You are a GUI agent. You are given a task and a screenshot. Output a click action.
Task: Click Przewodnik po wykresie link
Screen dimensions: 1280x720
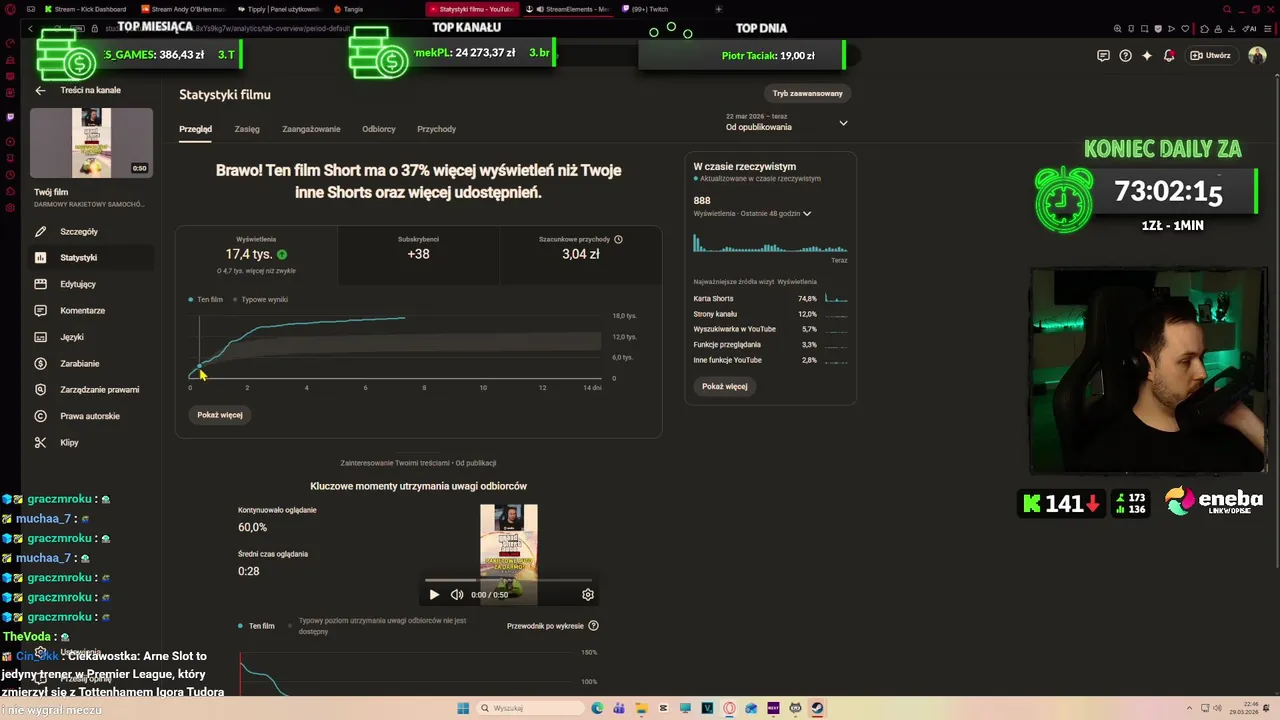pyautogui.click(x=545, y=626)
